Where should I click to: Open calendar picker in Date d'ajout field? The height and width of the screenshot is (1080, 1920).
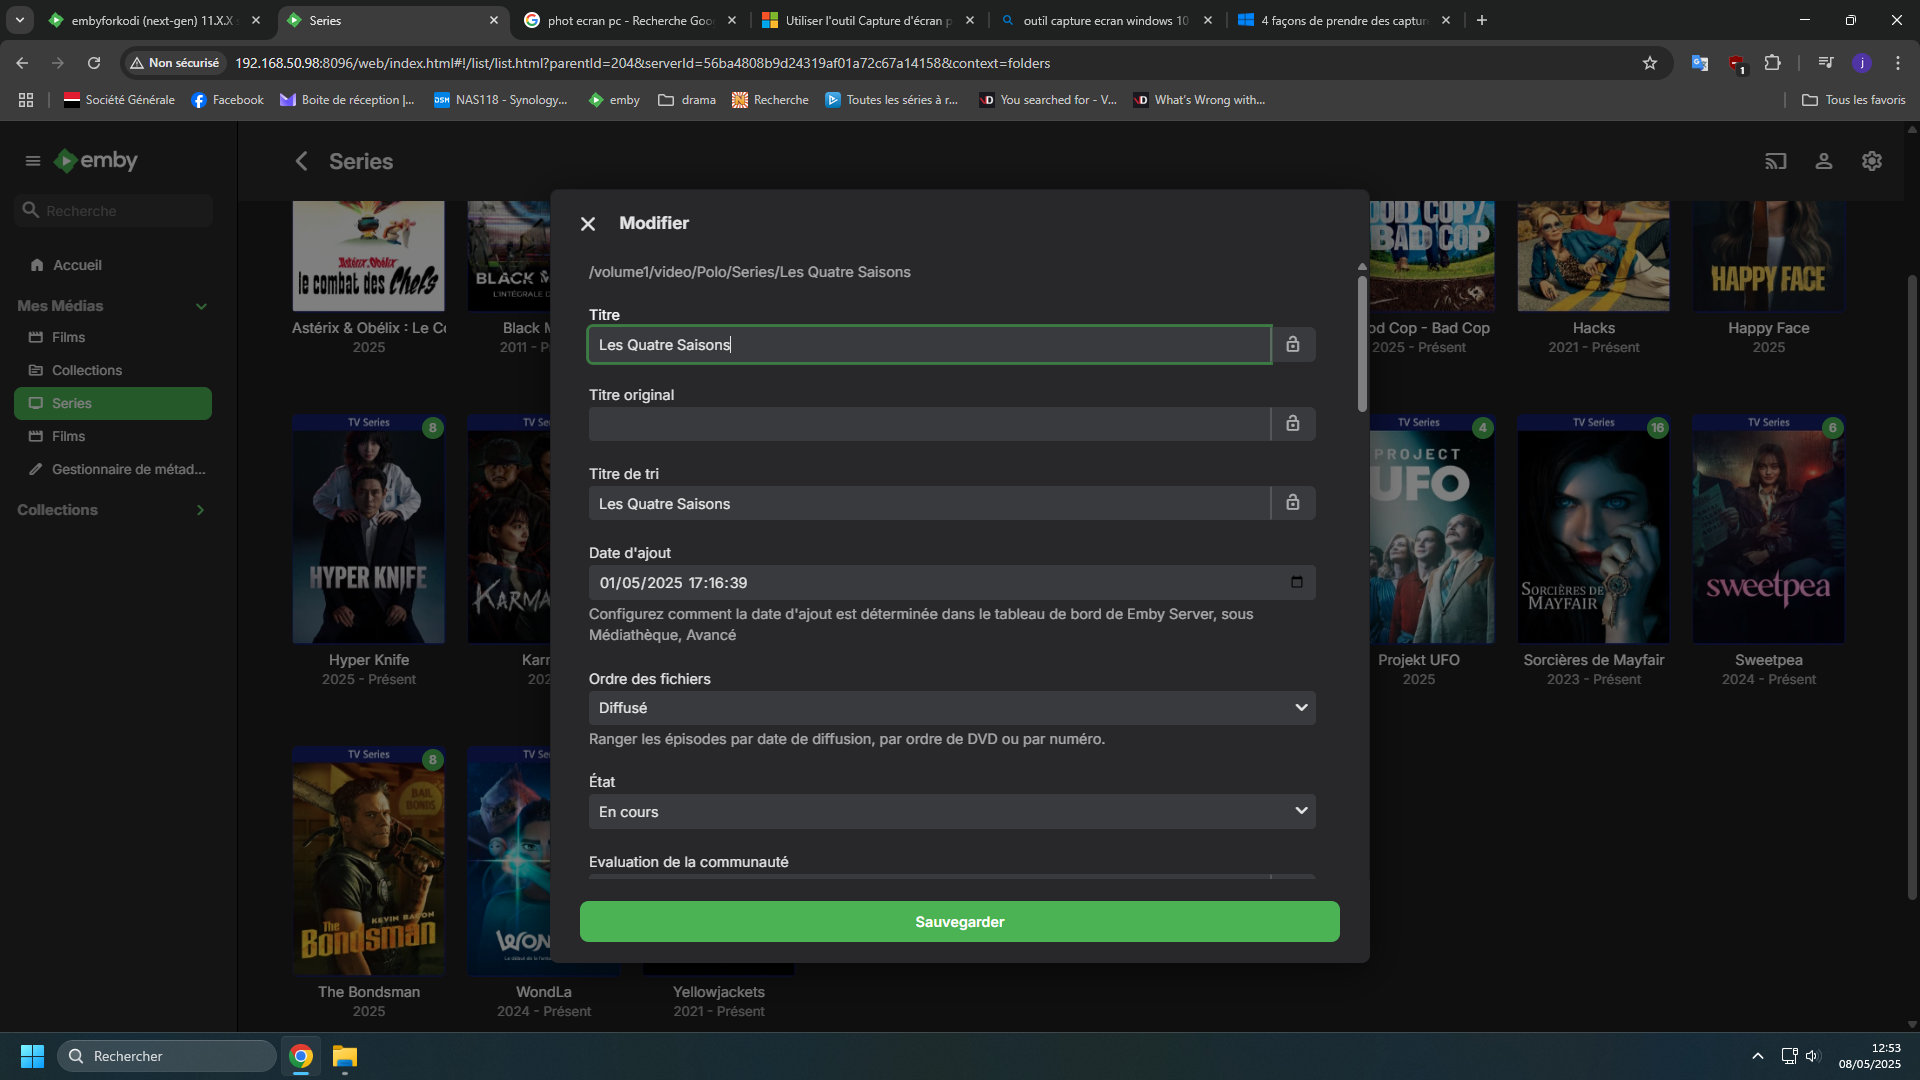pos(1297,582)
